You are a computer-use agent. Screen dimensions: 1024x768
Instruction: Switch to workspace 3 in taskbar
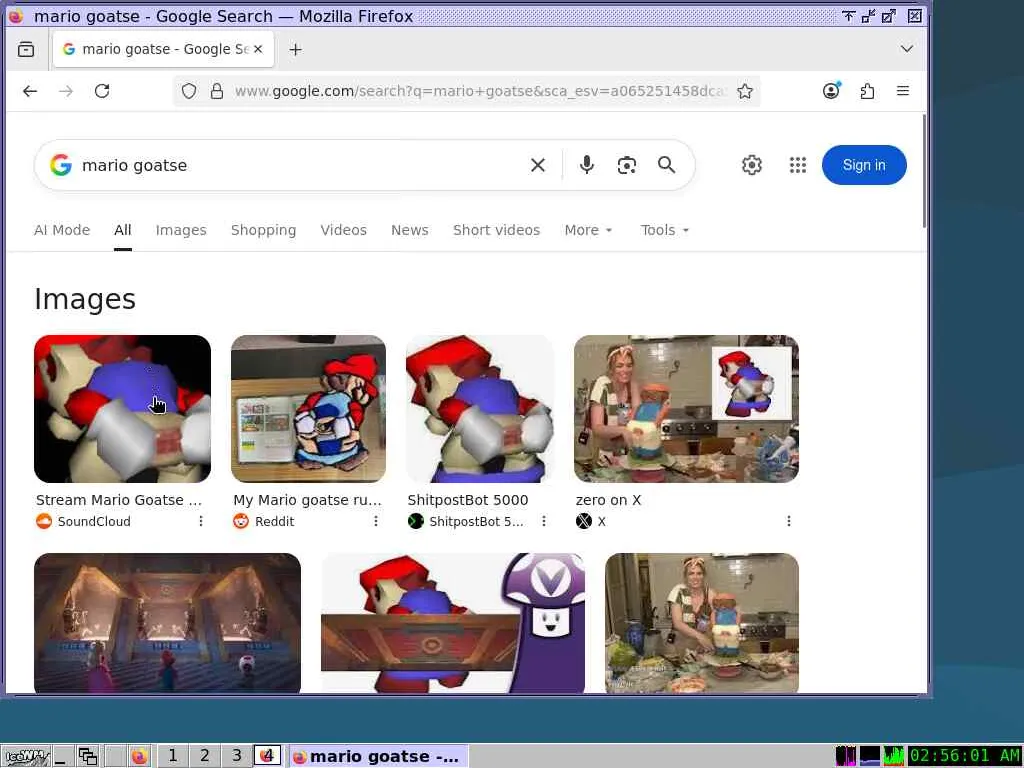[236, 756]
